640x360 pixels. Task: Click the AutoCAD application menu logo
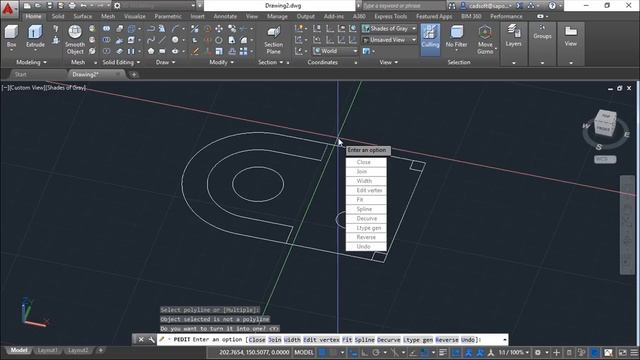(9, 9)
